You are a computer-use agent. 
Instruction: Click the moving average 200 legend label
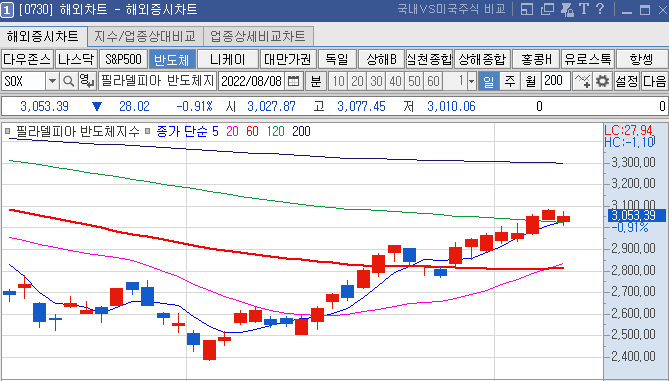(301, 131)
